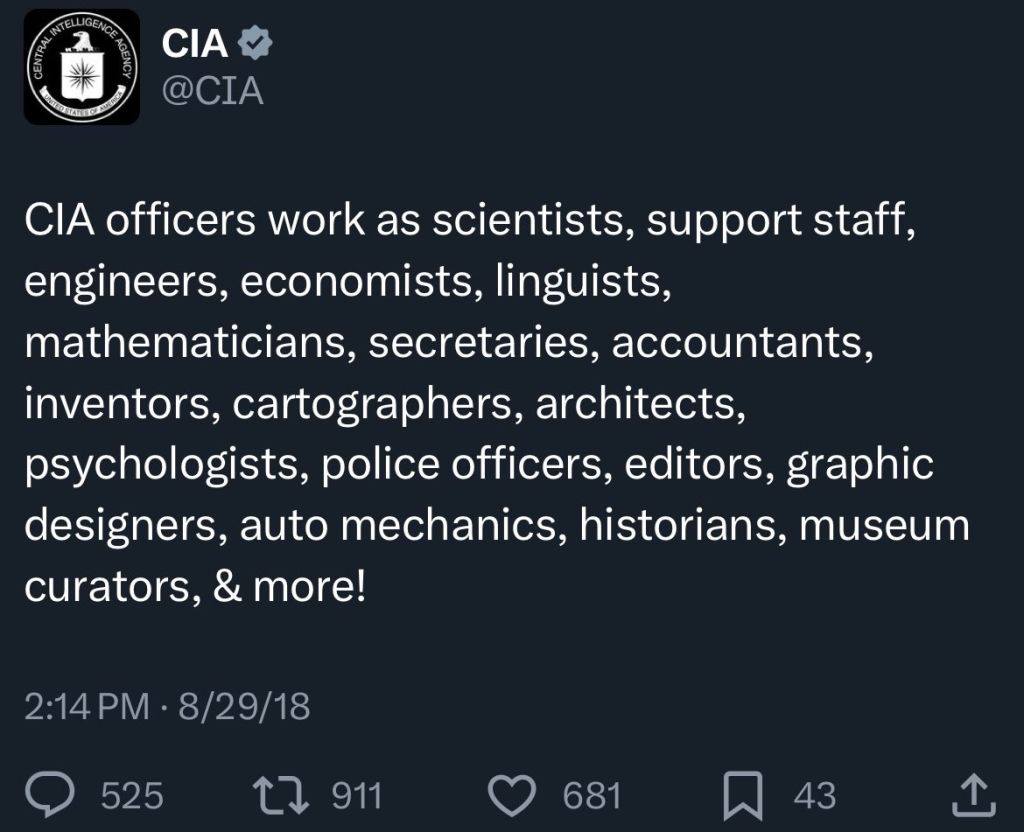Tap the retweet arrows icon
Viewport: 1024px width, 832px height.
tap(281, 795)
